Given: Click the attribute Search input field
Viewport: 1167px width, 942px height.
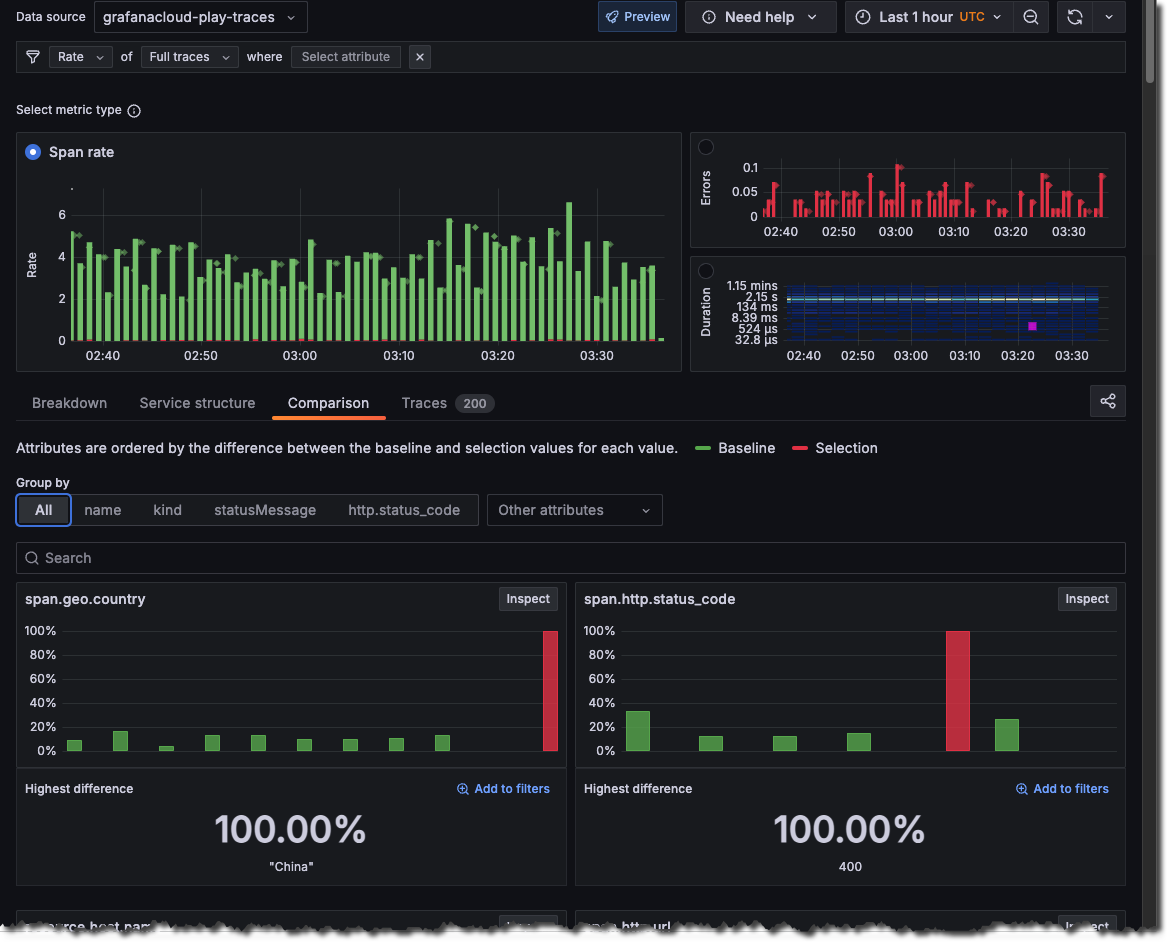Looking at the screenshot, I should point(570,558).
